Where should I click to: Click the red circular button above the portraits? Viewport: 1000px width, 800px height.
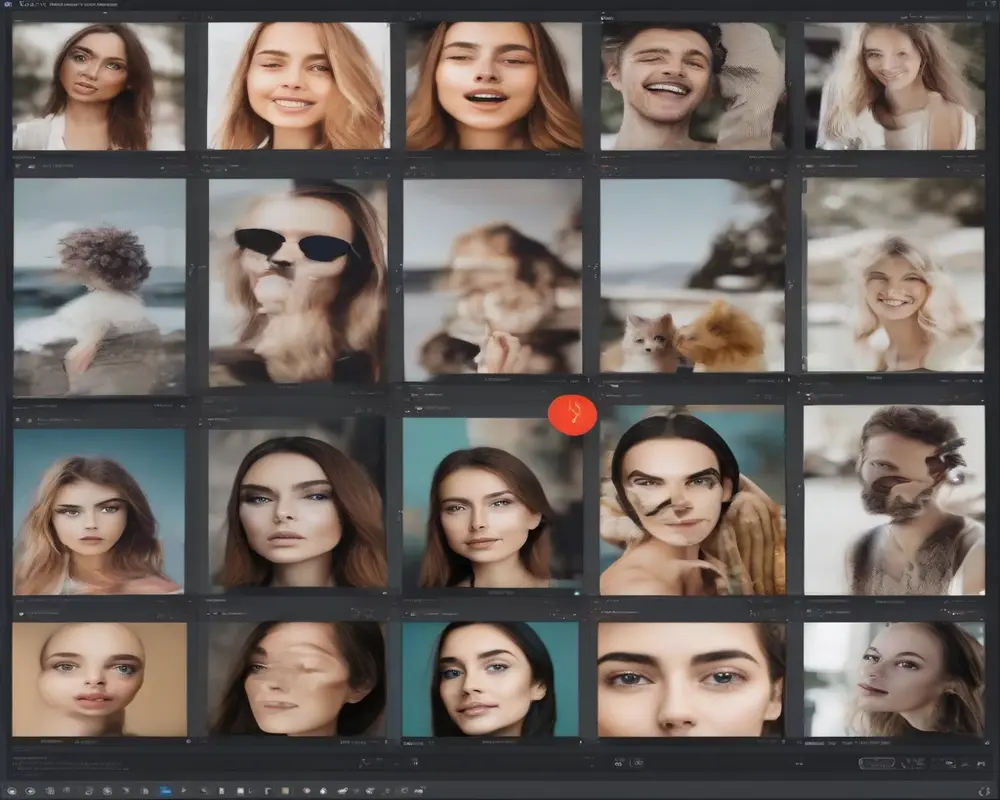click(572, 415)
